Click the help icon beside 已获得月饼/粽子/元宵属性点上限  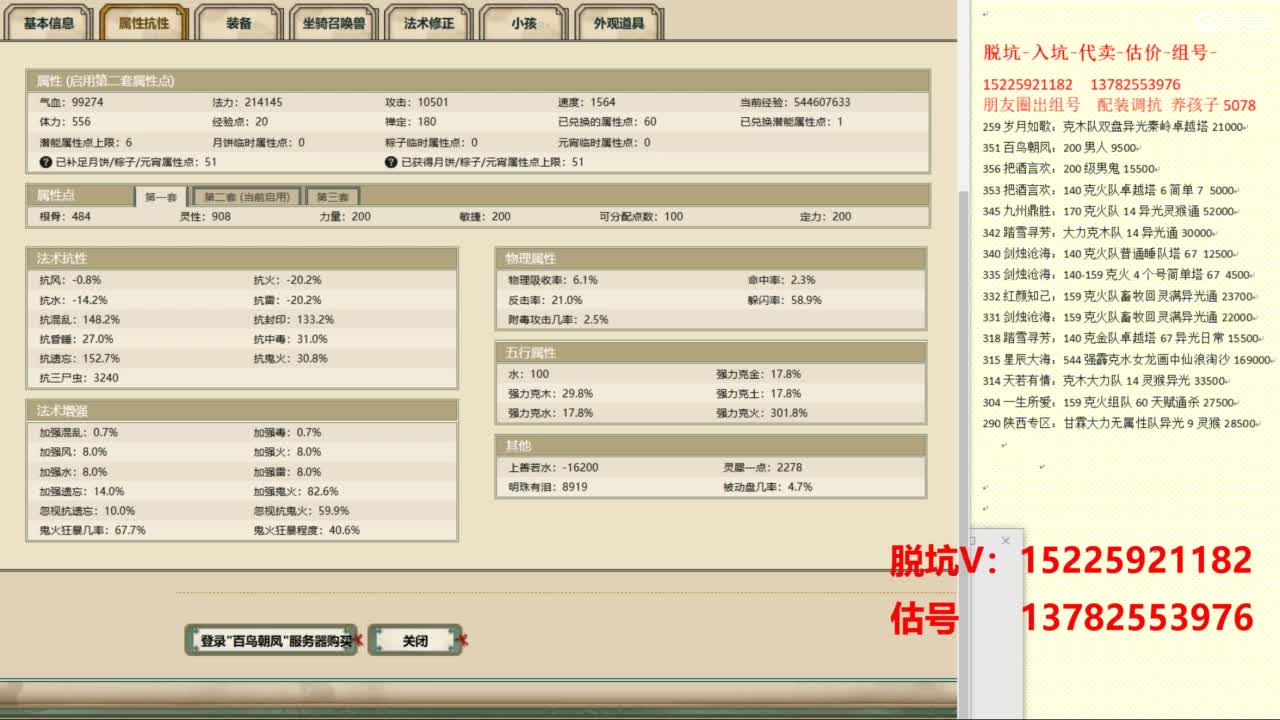391,162
